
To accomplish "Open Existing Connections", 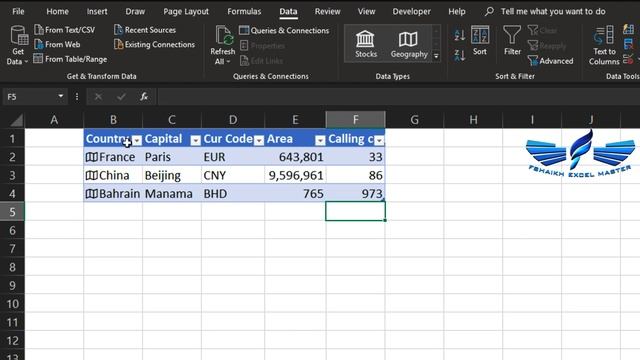I will (154, 44).
